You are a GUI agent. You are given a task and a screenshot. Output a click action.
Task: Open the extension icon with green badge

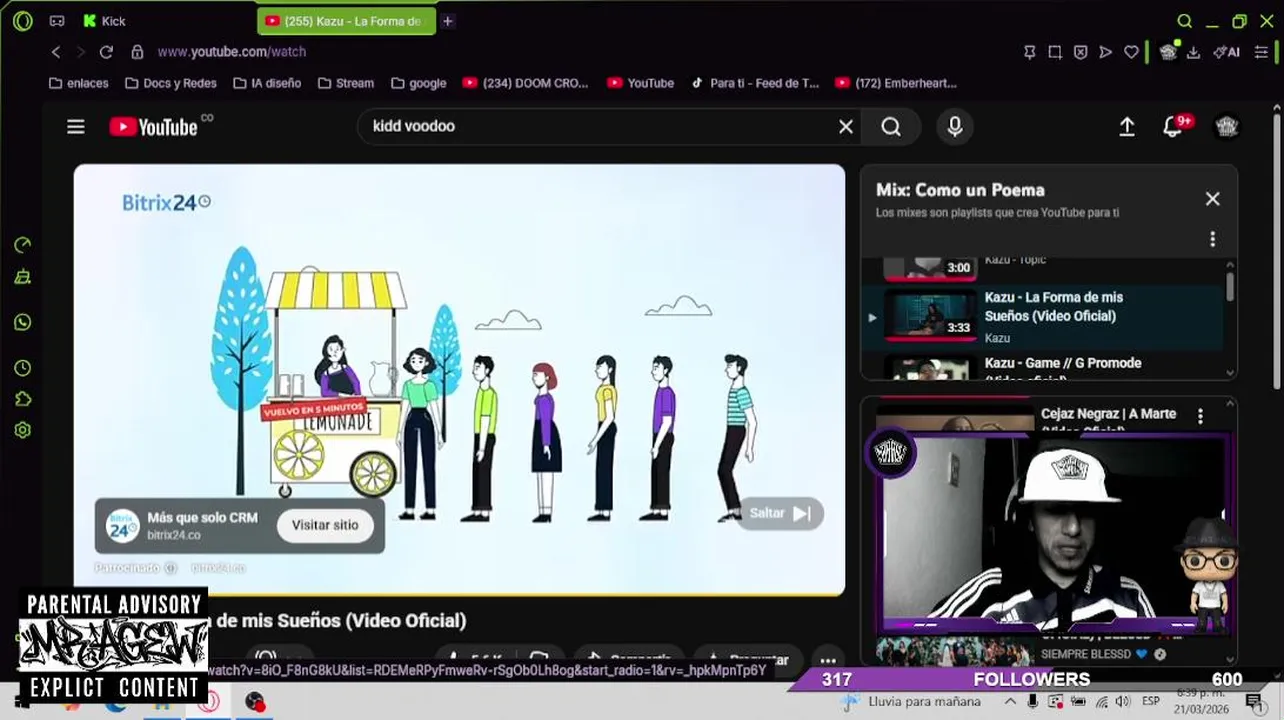pos(1168,51)
